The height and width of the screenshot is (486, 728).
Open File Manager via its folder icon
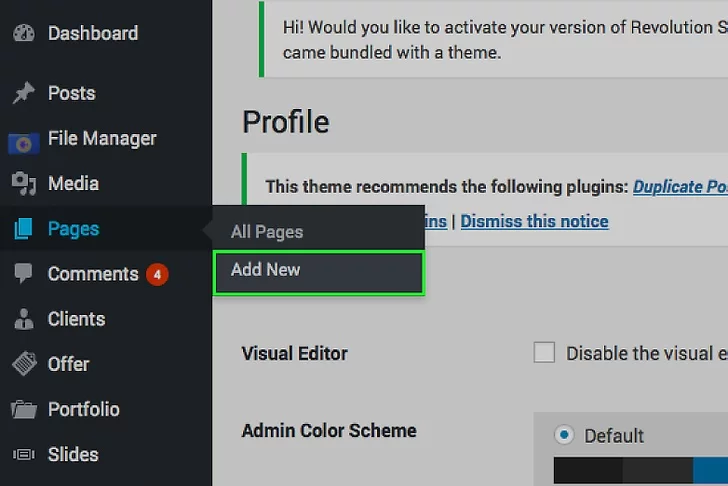[x=23, y=140]
